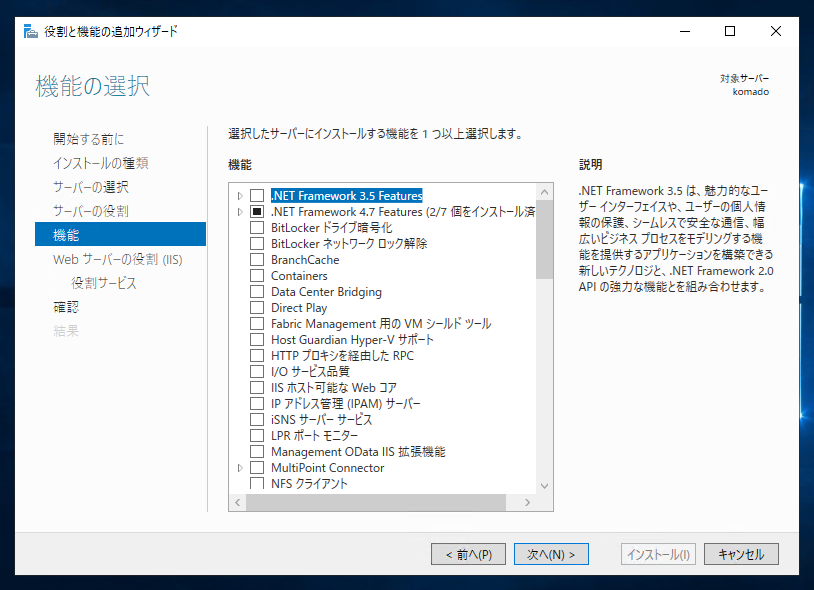
Task: Jump to 確認 step
Action: coord(66,307)
